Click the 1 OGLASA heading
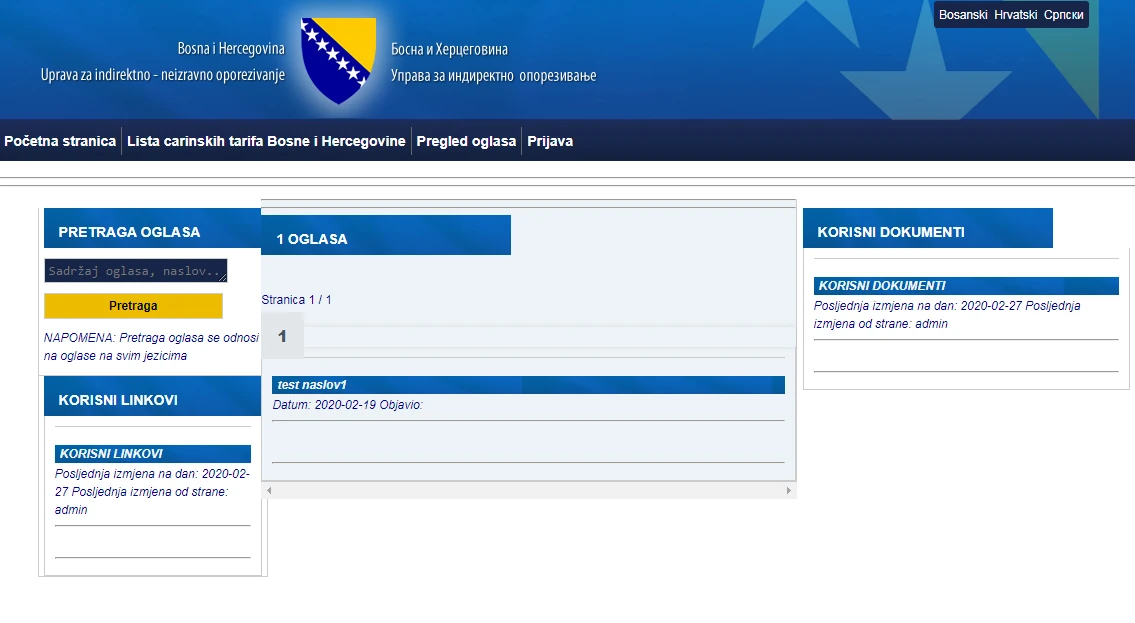This screenshot has height=623, width=1135. pos(386,235)
